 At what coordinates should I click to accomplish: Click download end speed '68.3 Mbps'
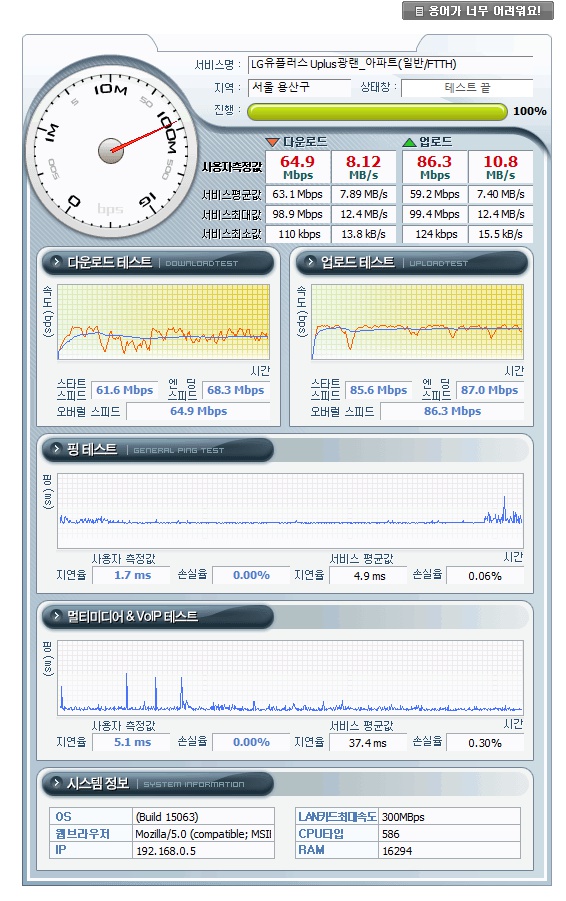point(236,390)
